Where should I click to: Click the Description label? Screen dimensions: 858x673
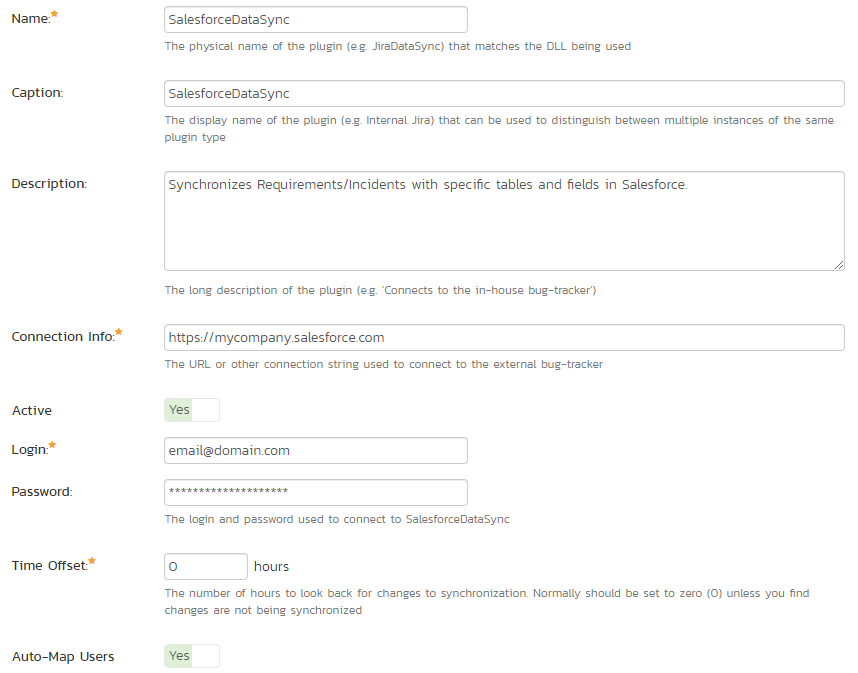[49, 184]
